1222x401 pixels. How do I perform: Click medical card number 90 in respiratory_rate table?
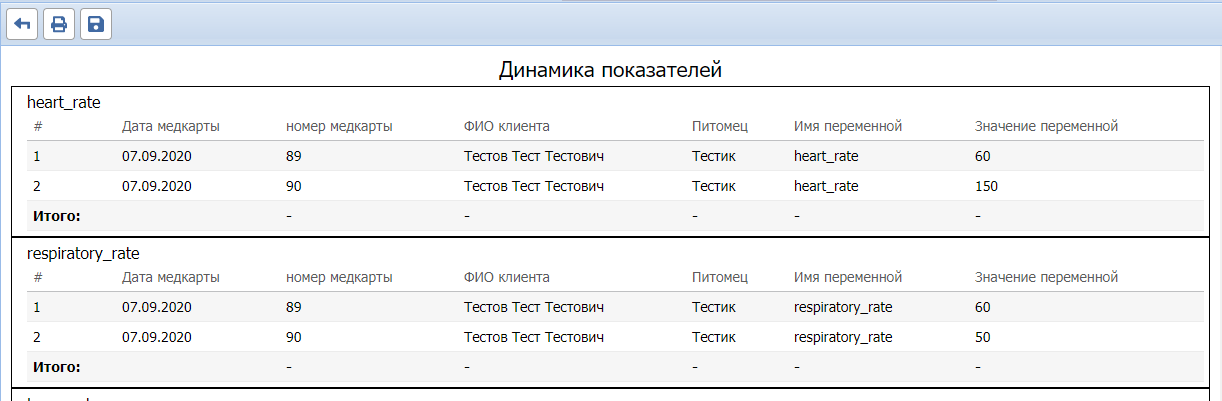click(293, 337)
